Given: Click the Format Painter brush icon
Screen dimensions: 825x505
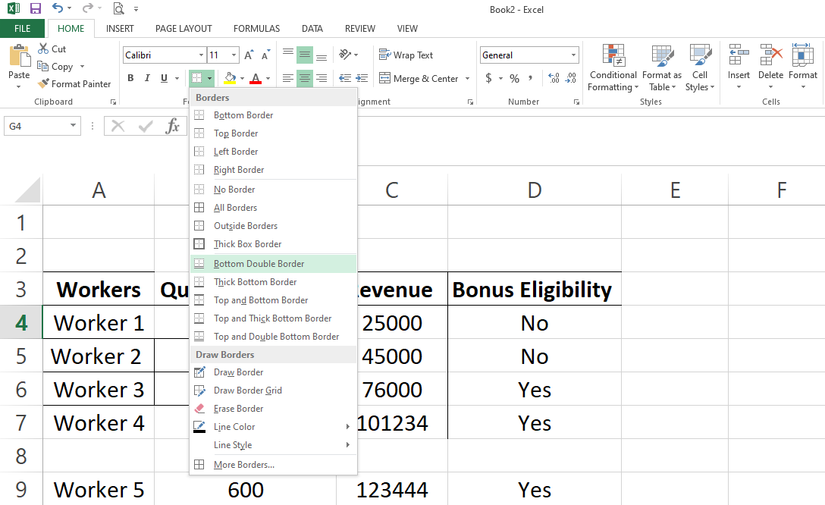Looking at the screenshot, I should click(x=43, y=84).
